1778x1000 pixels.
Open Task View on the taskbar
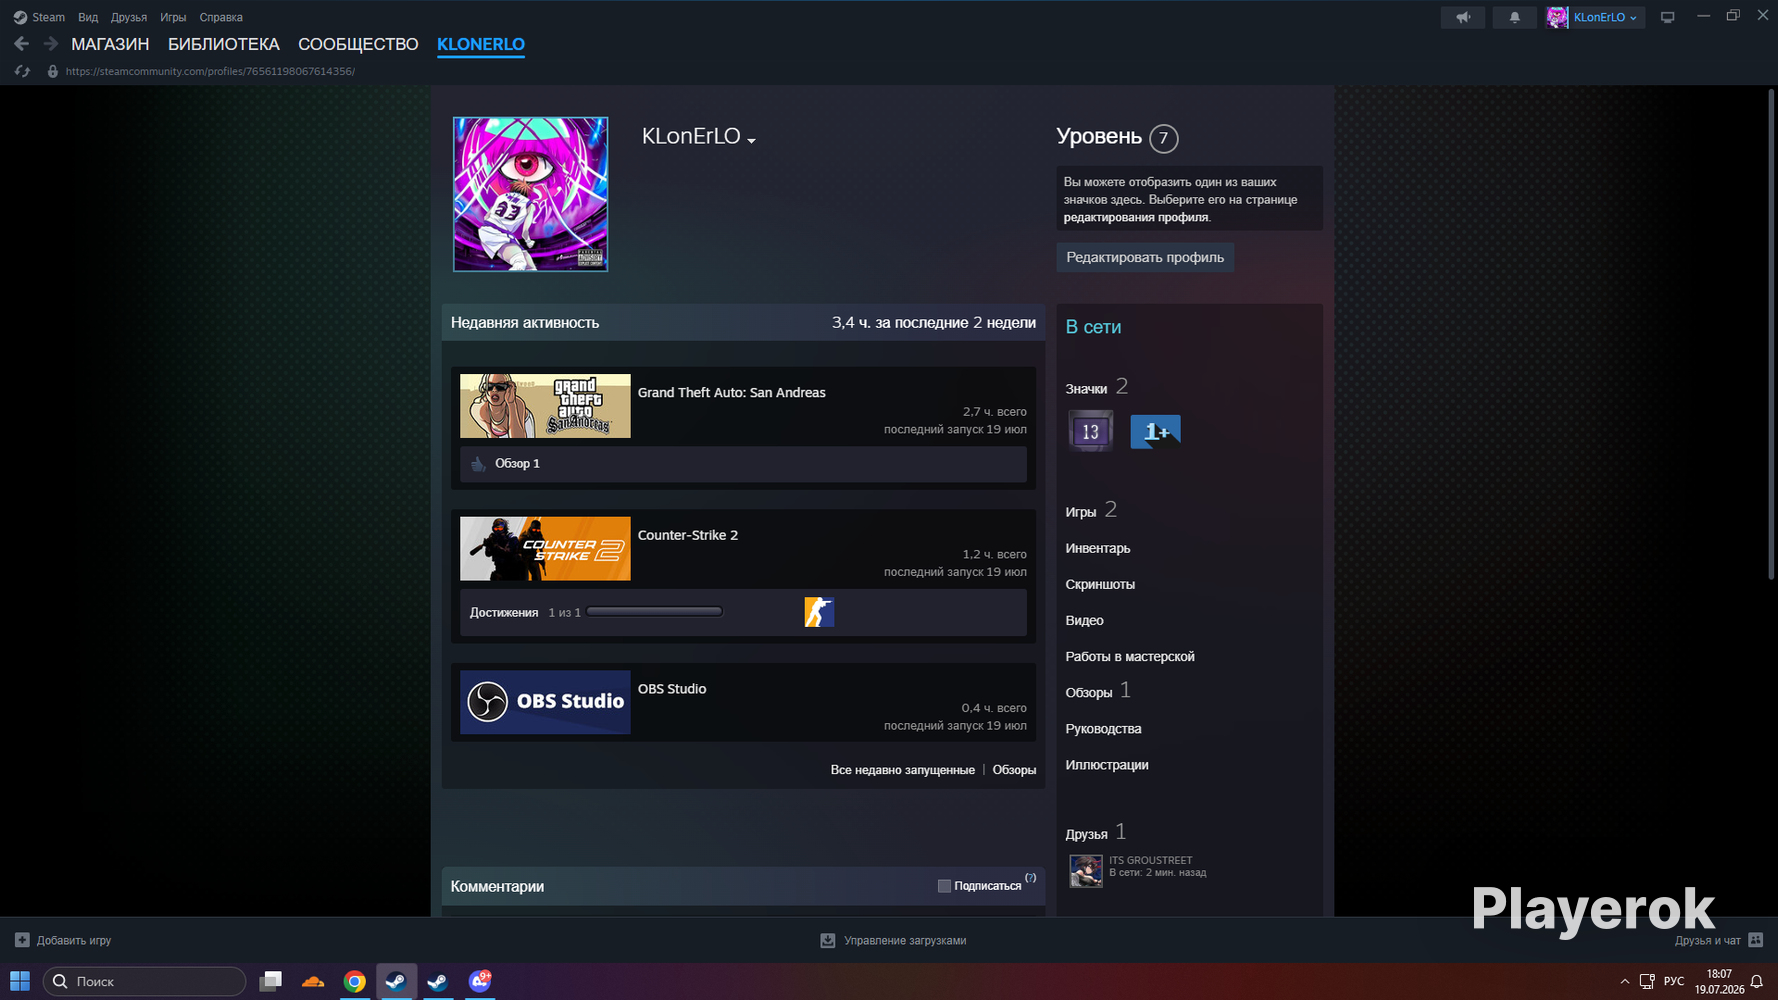pyautogui.click(x=270, y=981)
